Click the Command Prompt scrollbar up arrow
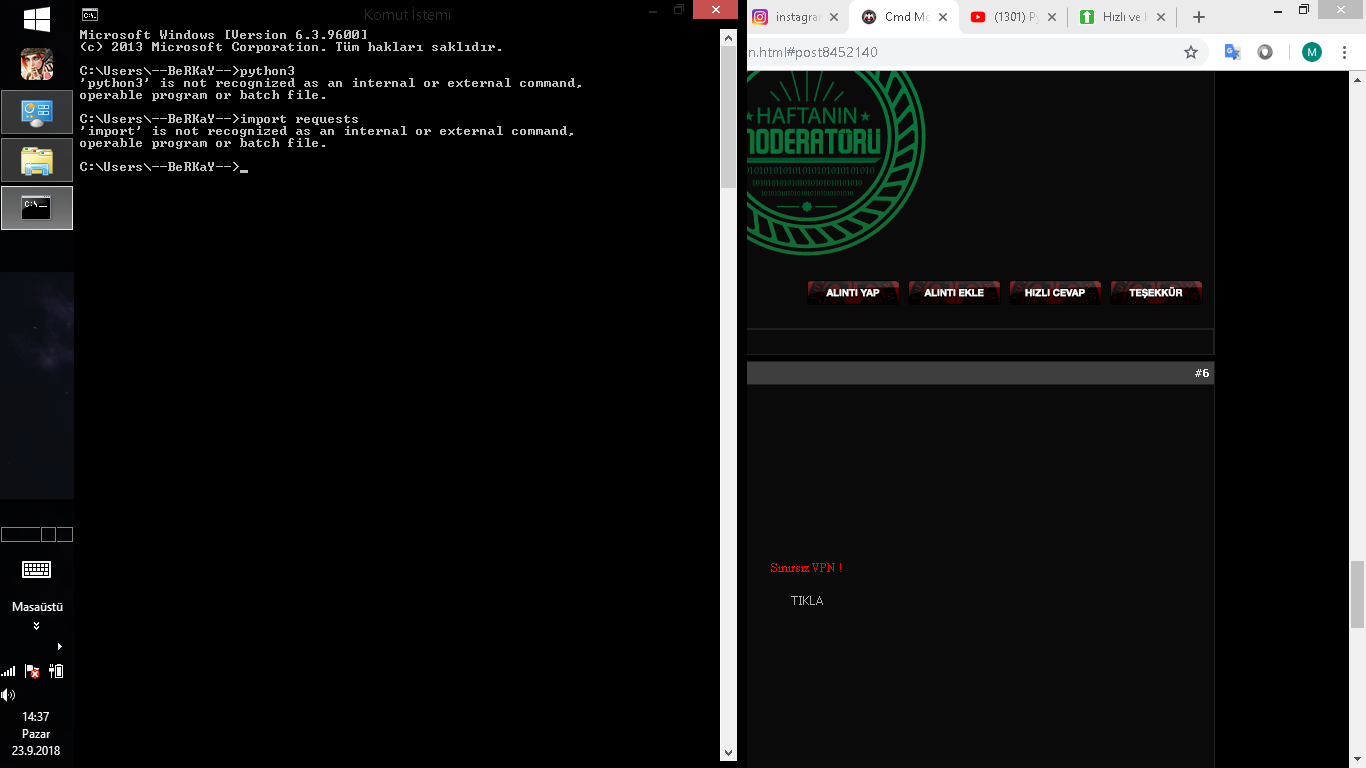The width and height of the screenshot is (1366, 768). (729, 36)
